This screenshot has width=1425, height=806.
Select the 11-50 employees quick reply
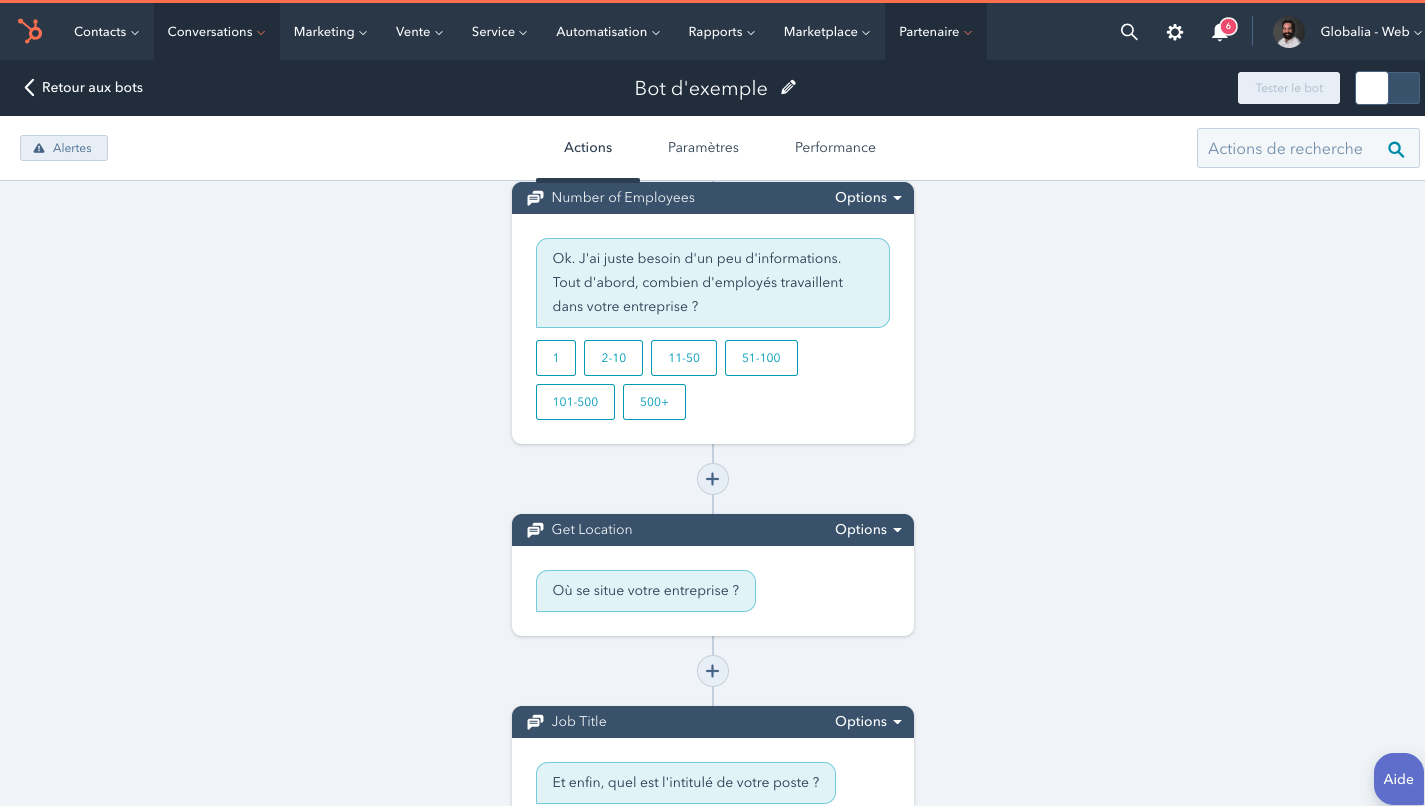(684, 358)
